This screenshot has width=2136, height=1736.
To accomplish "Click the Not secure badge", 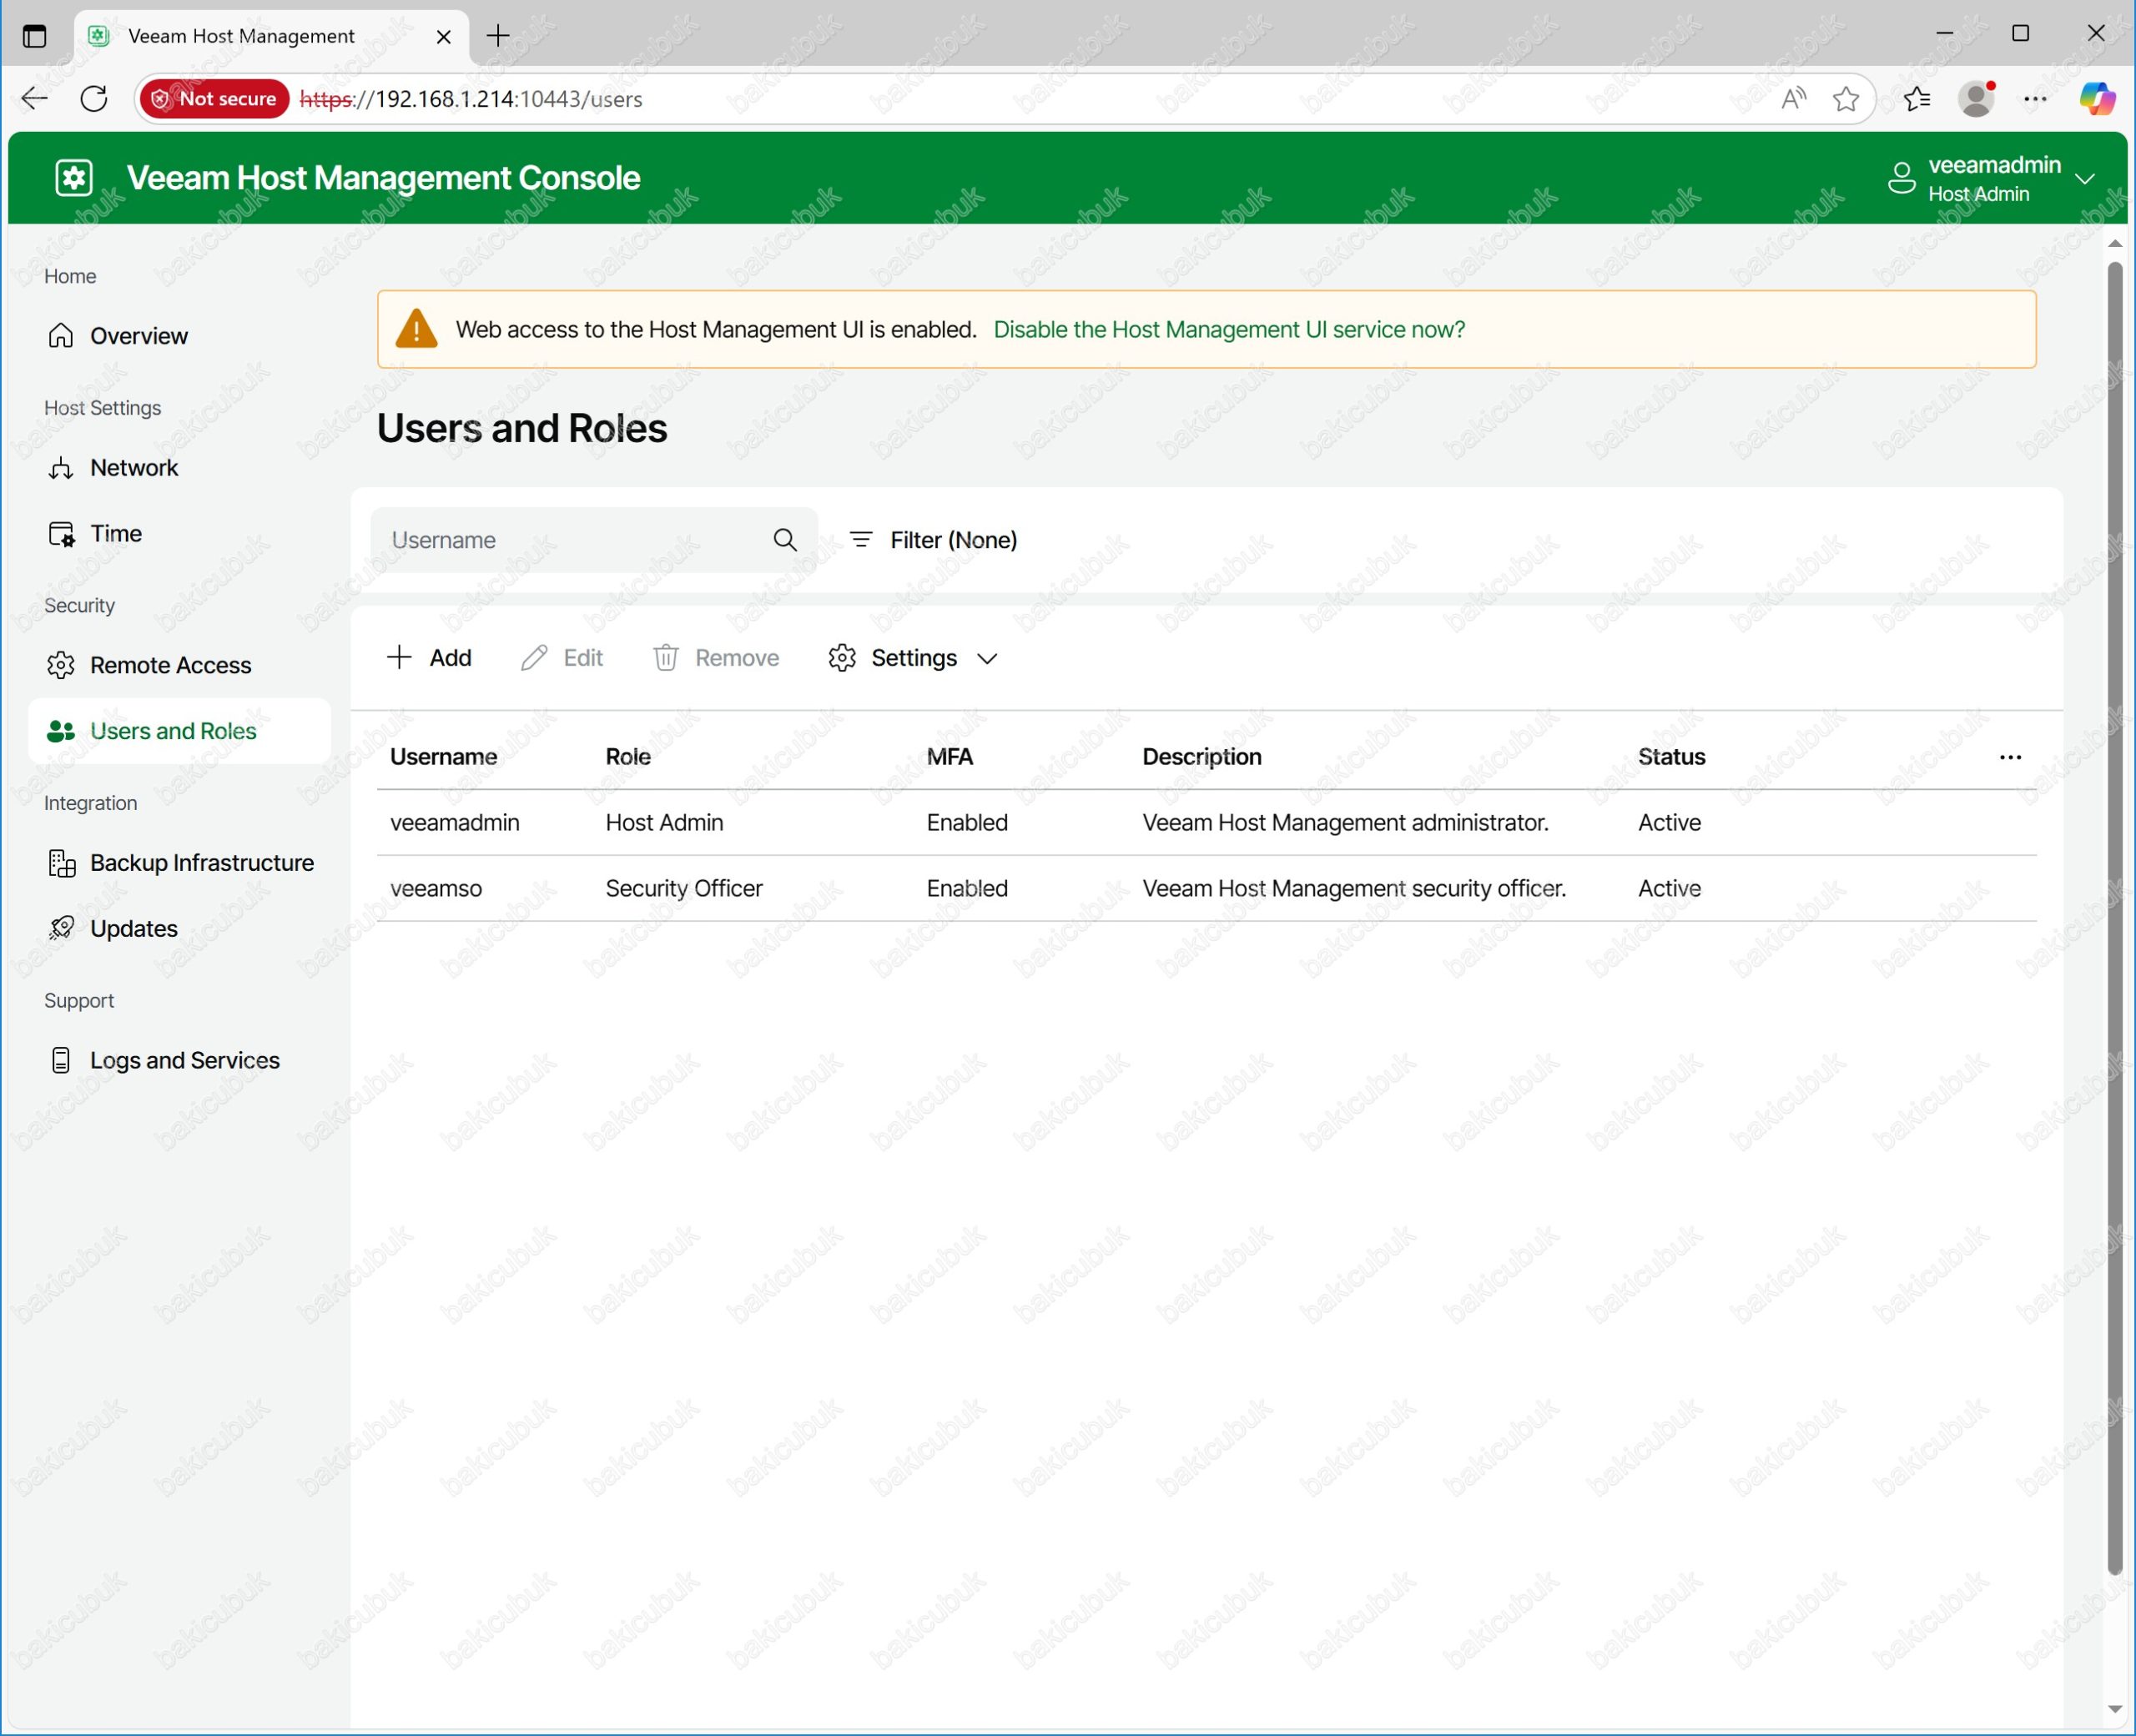I will click(x=215, y=98).
